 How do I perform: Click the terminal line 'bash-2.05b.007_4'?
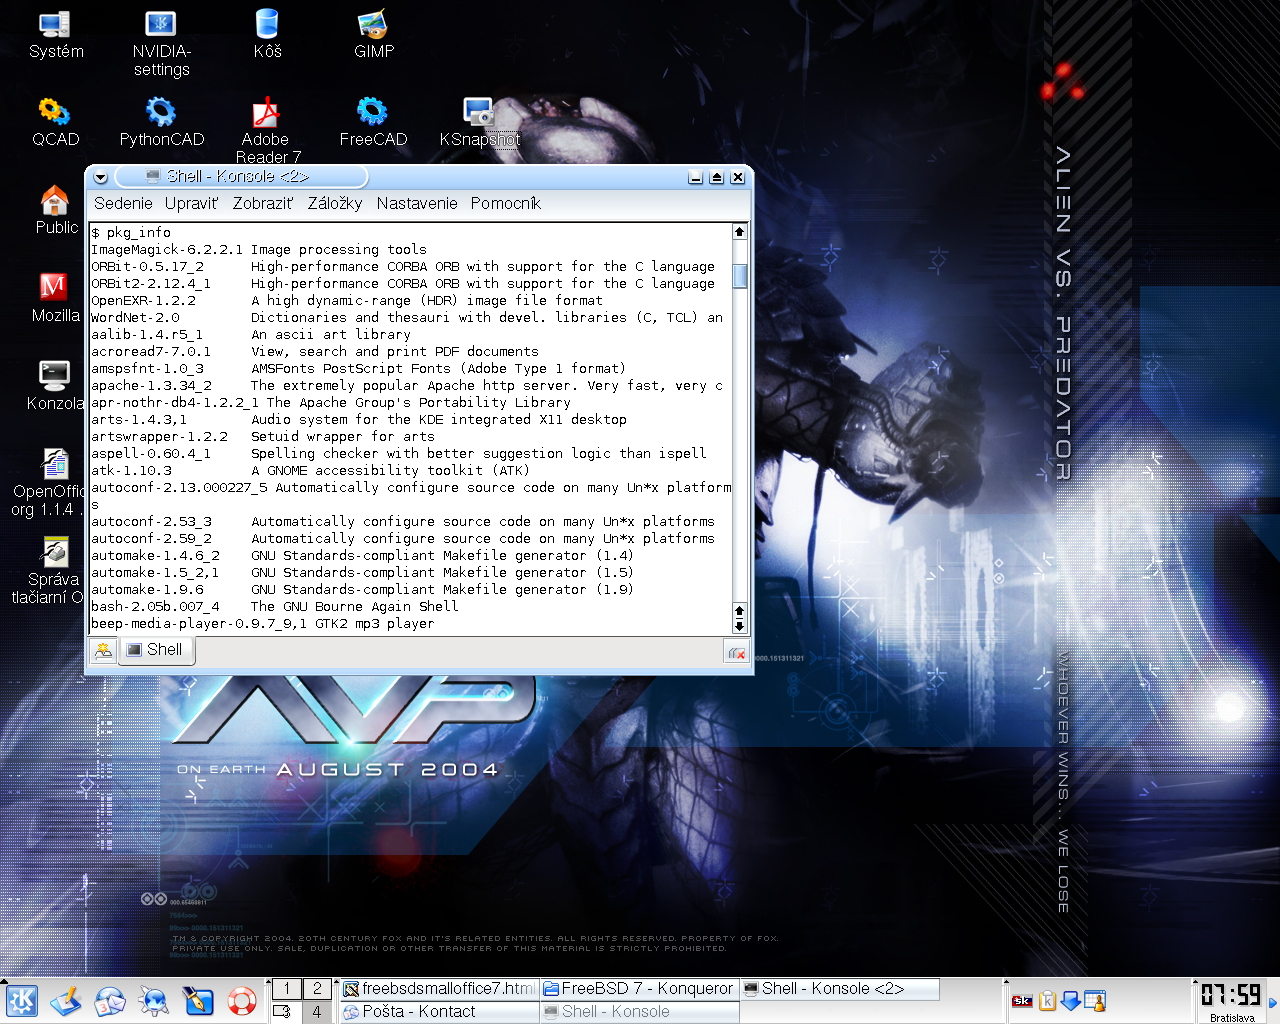pos(275,606)
